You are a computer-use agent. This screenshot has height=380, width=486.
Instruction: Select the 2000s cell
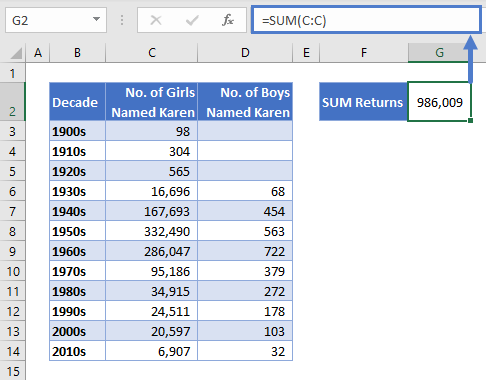pos(77,331)
